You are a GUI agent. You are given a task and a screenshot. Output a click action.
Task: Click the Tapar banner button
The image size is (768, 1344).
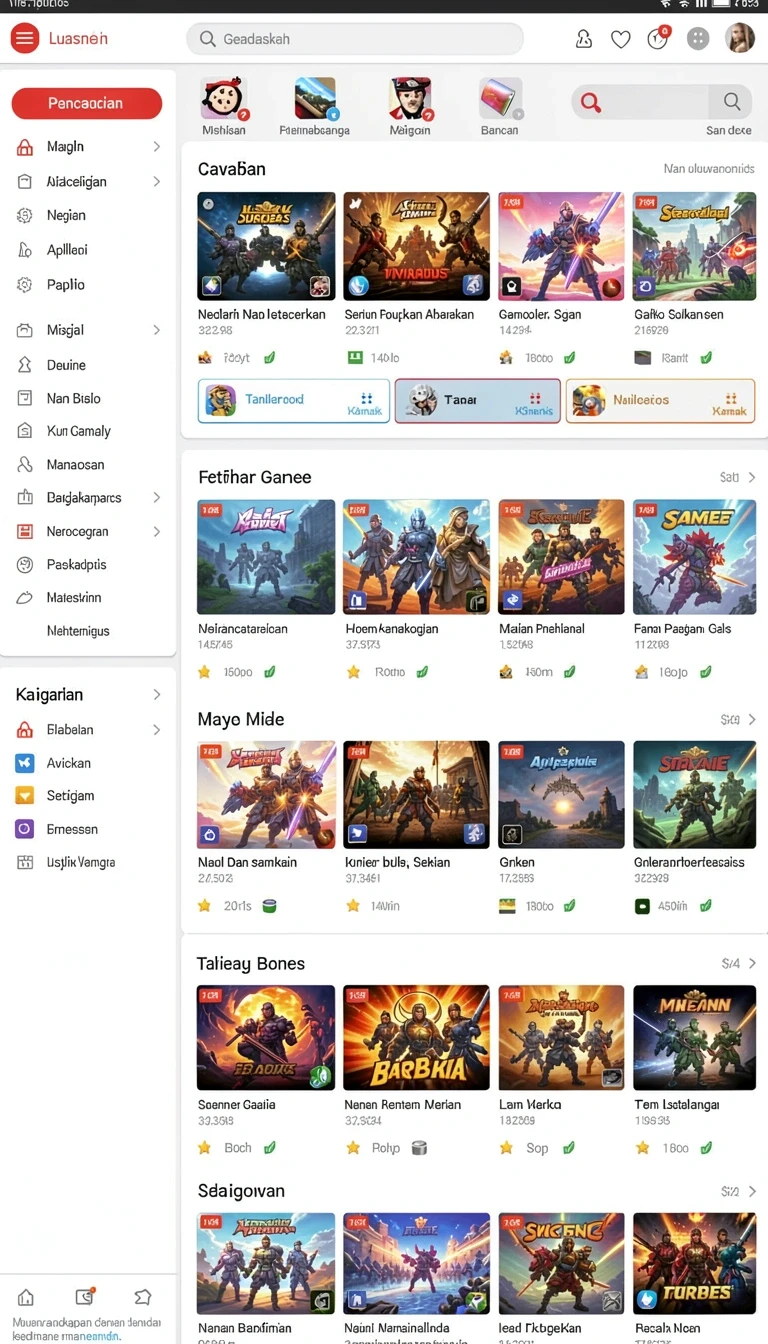coord(477,401)
